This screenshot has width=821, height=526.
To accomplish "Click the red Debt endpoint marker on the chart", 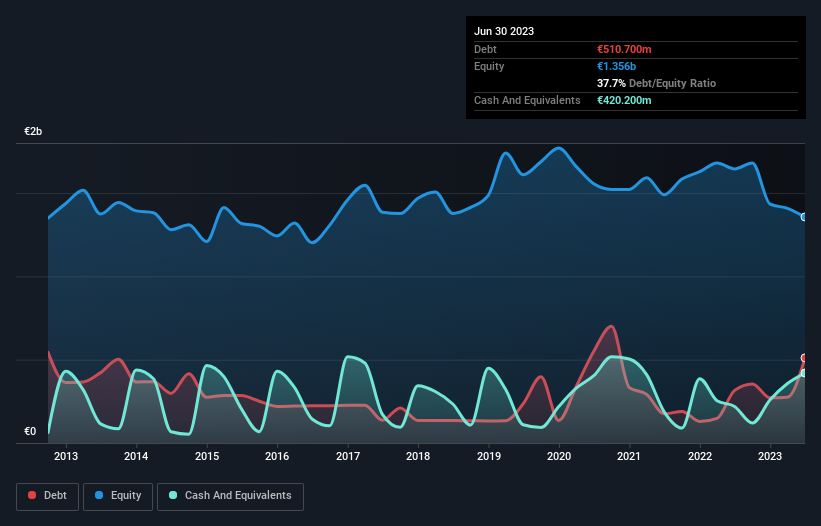I will coord(804,358).
